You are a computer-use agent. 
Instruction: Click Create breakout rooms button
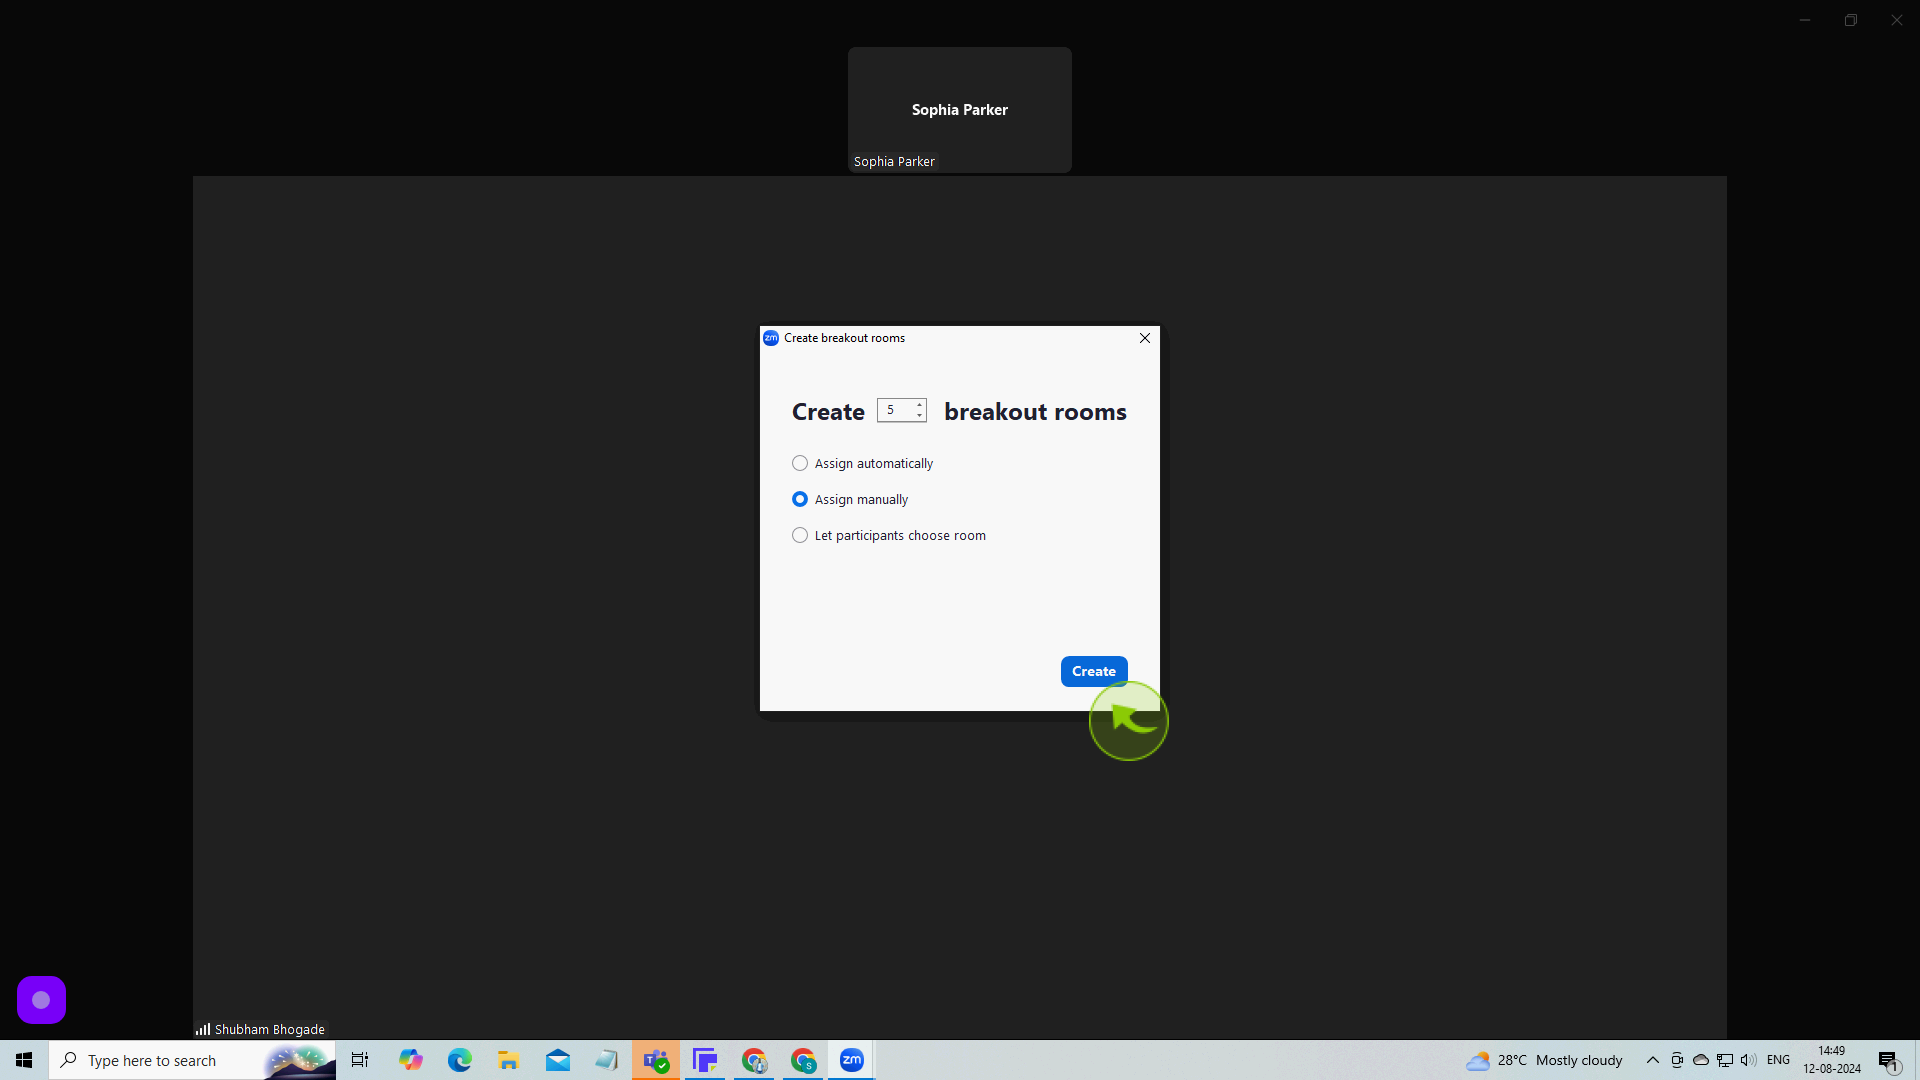pyautogui.click(x=1093, y=671)
